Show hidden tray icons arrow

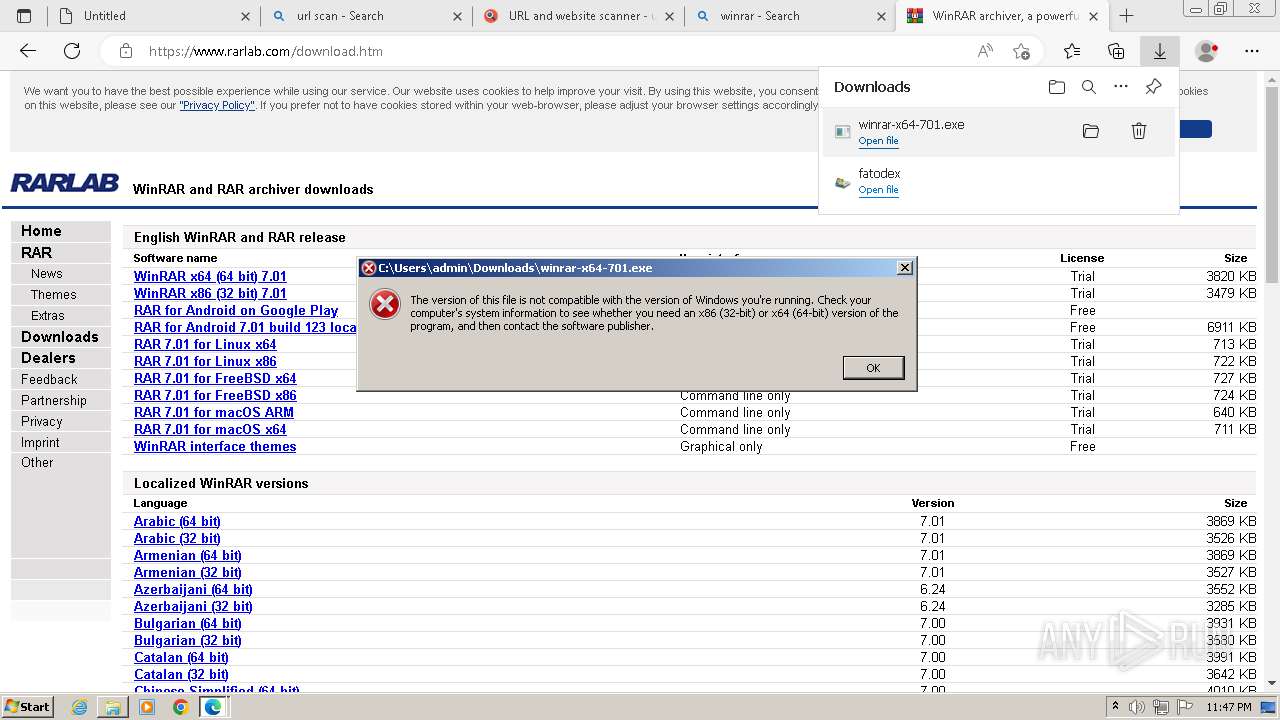click(1115, 707)
